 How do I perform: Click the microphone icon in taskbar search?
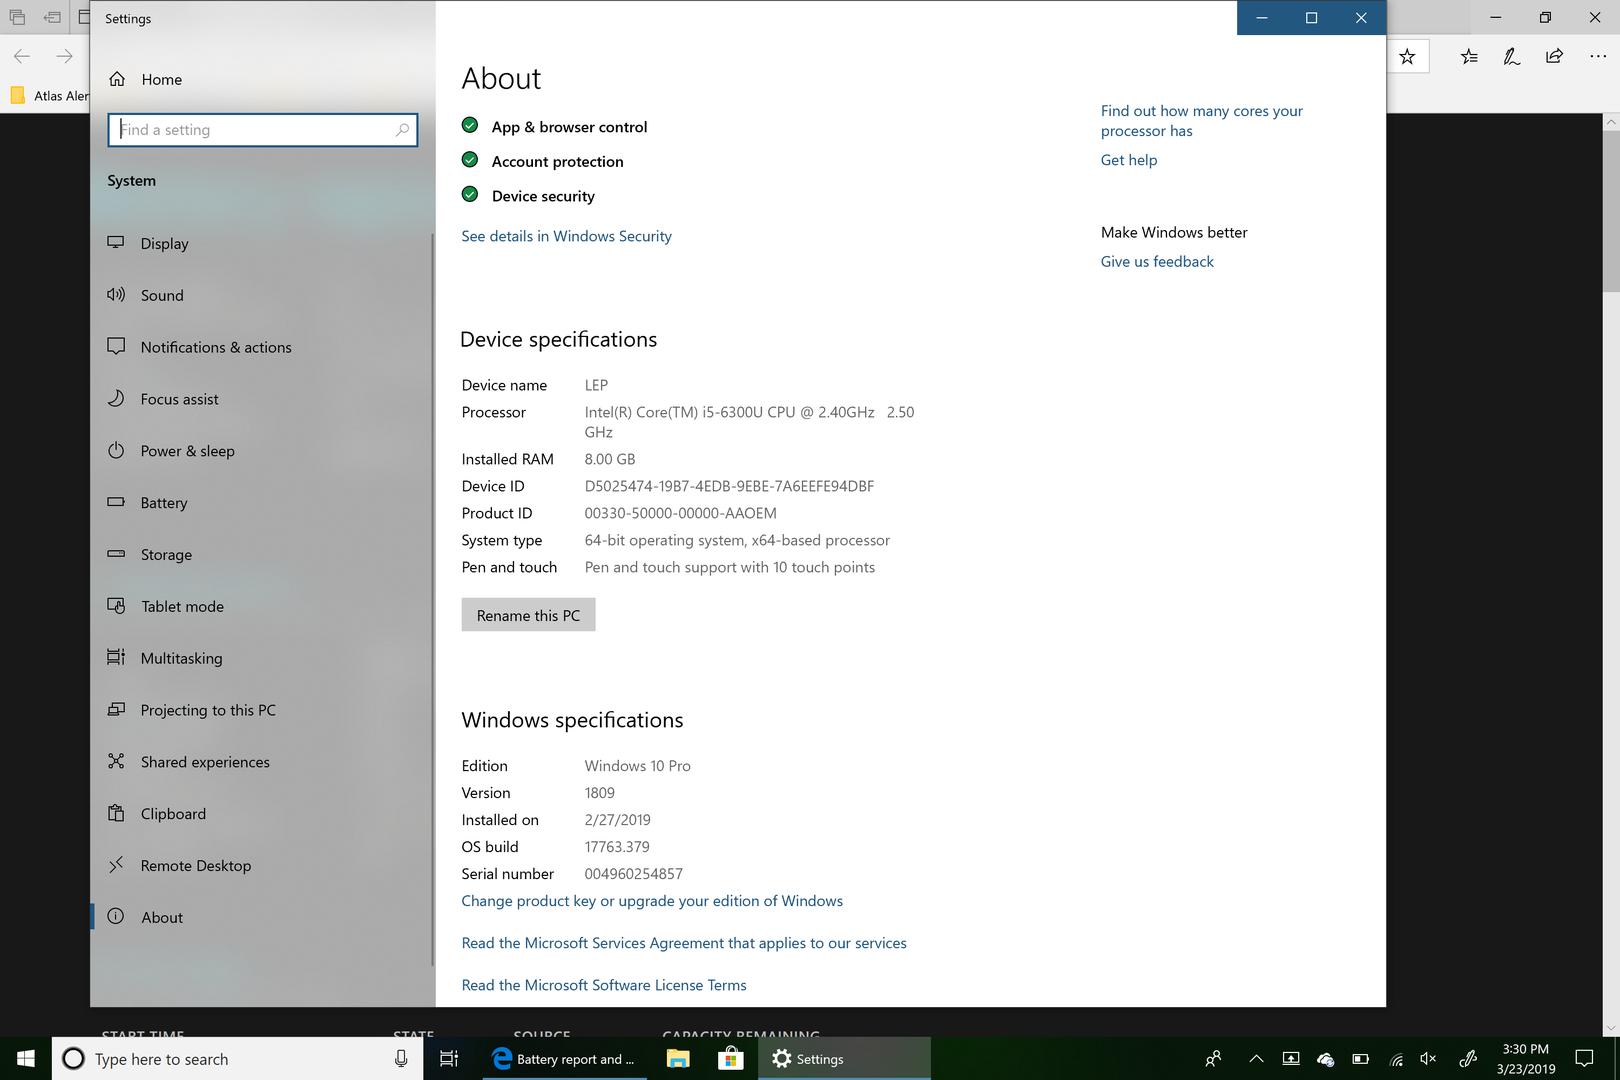point(401,1059)
